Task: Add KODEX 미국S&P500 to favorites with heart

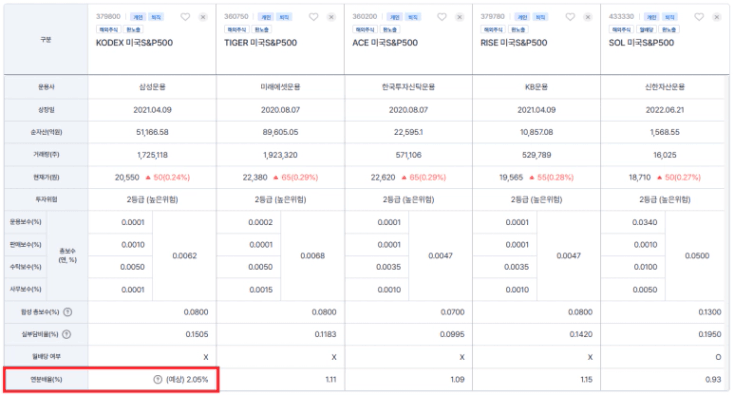Action: coord(185,17)
